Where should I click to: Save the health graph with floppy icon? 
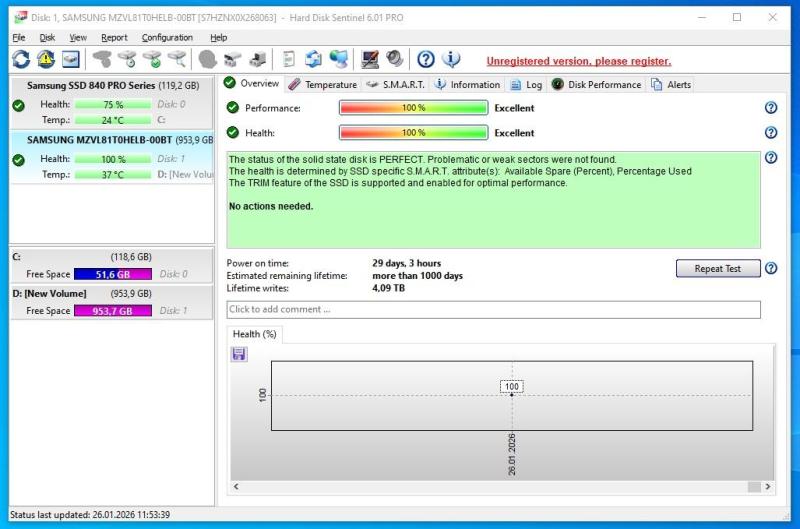tap(239, 354)
